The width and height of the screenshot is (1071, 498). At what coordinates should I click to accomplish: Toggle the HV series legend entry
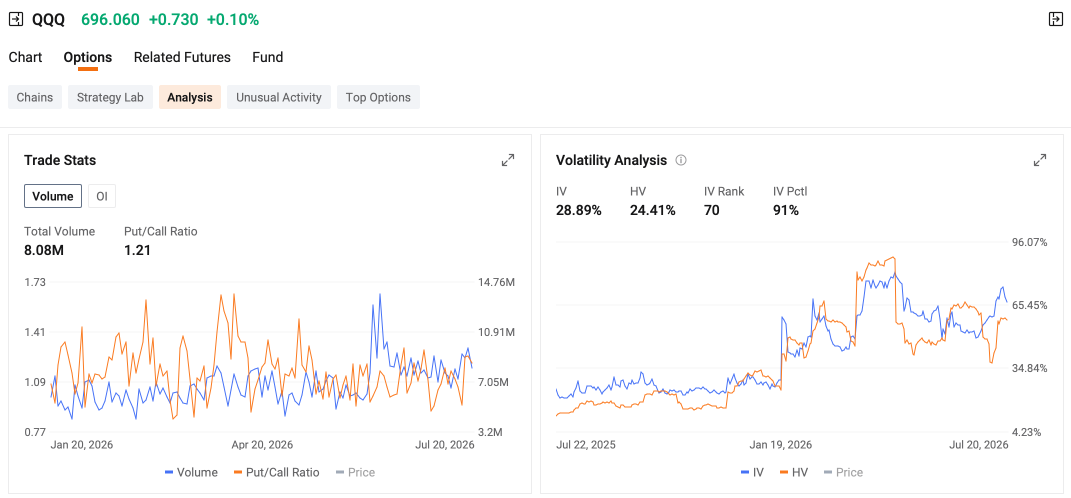tap(794, 472)
